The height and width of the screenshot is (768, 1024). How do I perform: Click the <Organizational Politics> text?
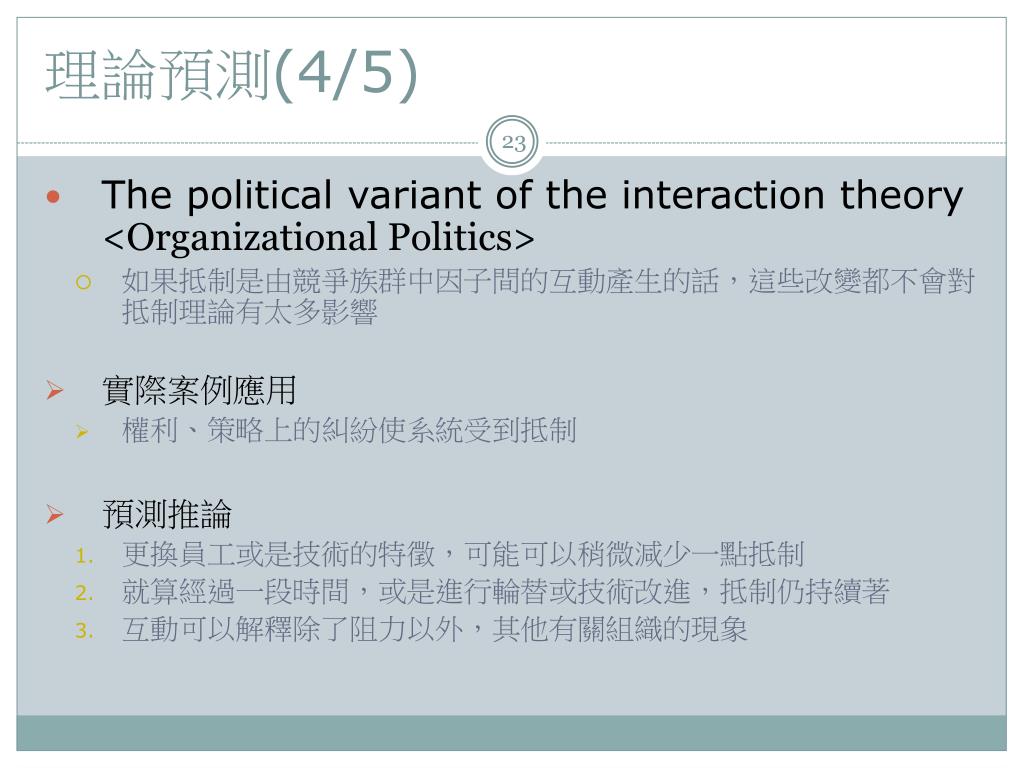[x=319, y=237]
